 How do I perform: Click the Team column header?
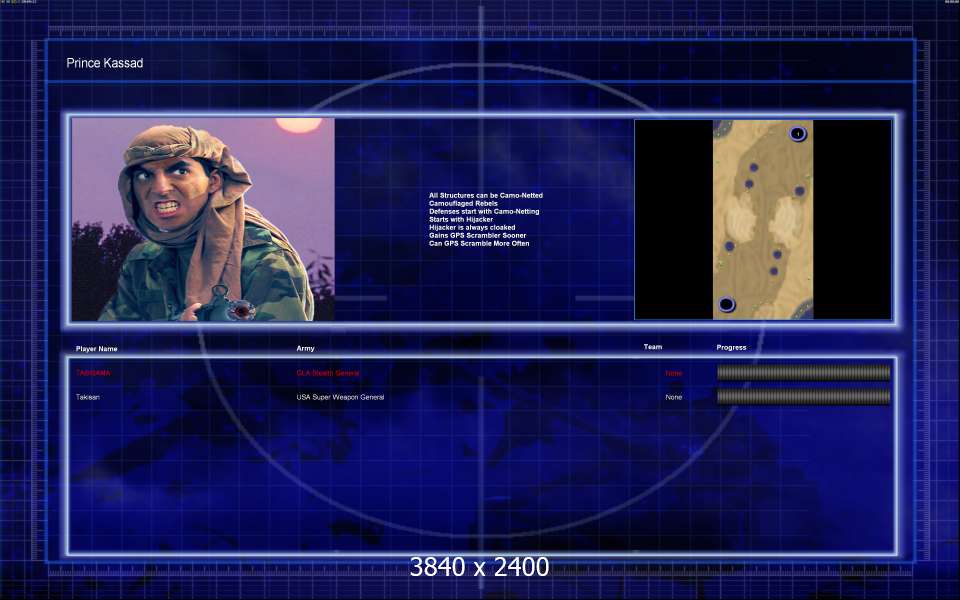click(x=653, y=347)
